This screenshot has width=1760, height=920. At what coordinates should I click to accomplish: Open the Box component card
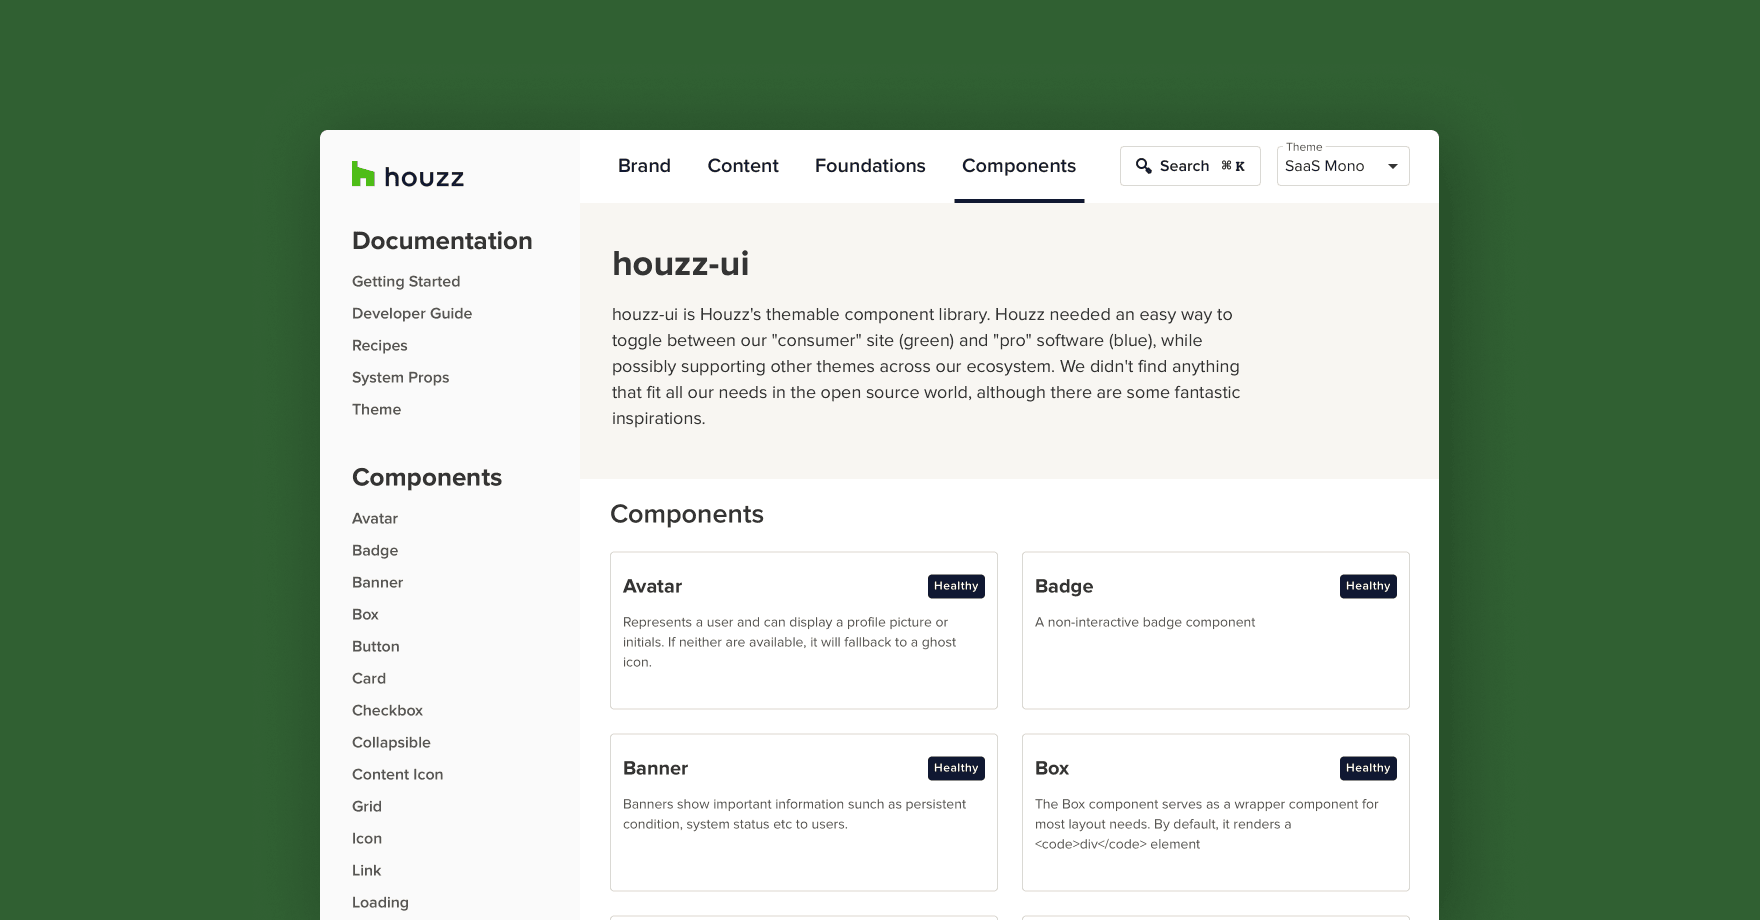pos(1216,813)
